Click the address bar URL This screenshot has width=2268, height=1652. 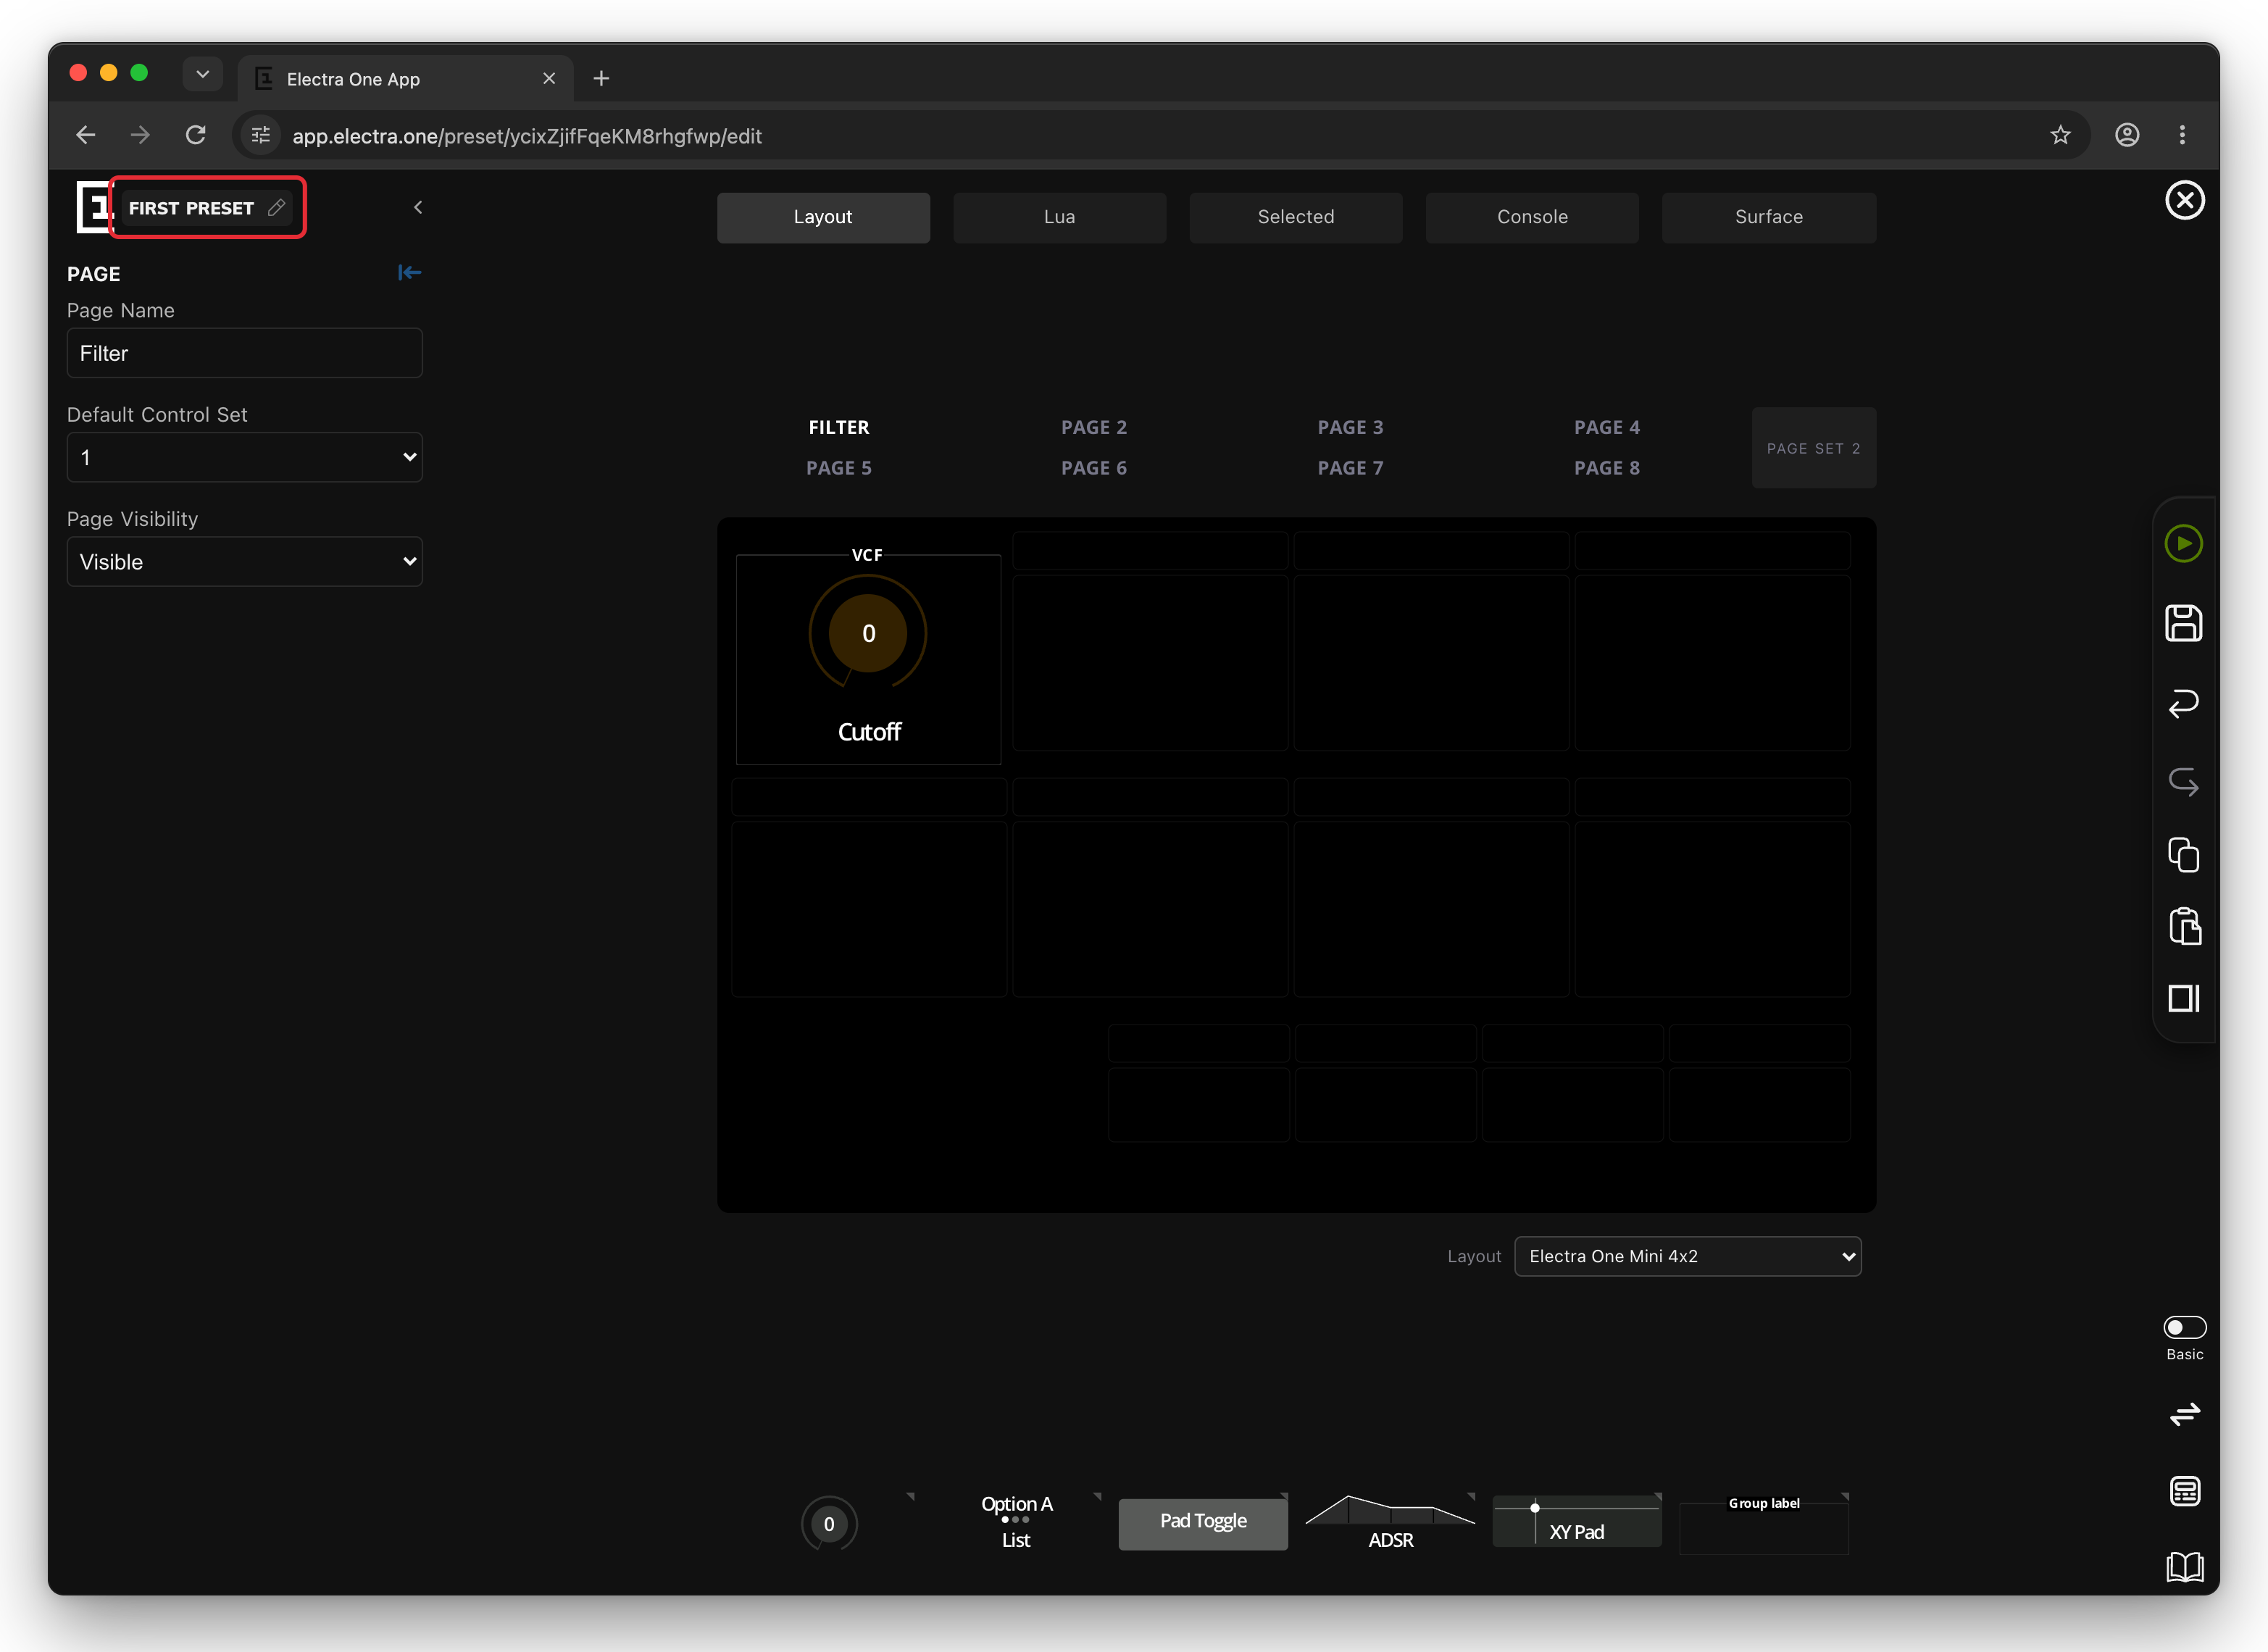point(527,136)
